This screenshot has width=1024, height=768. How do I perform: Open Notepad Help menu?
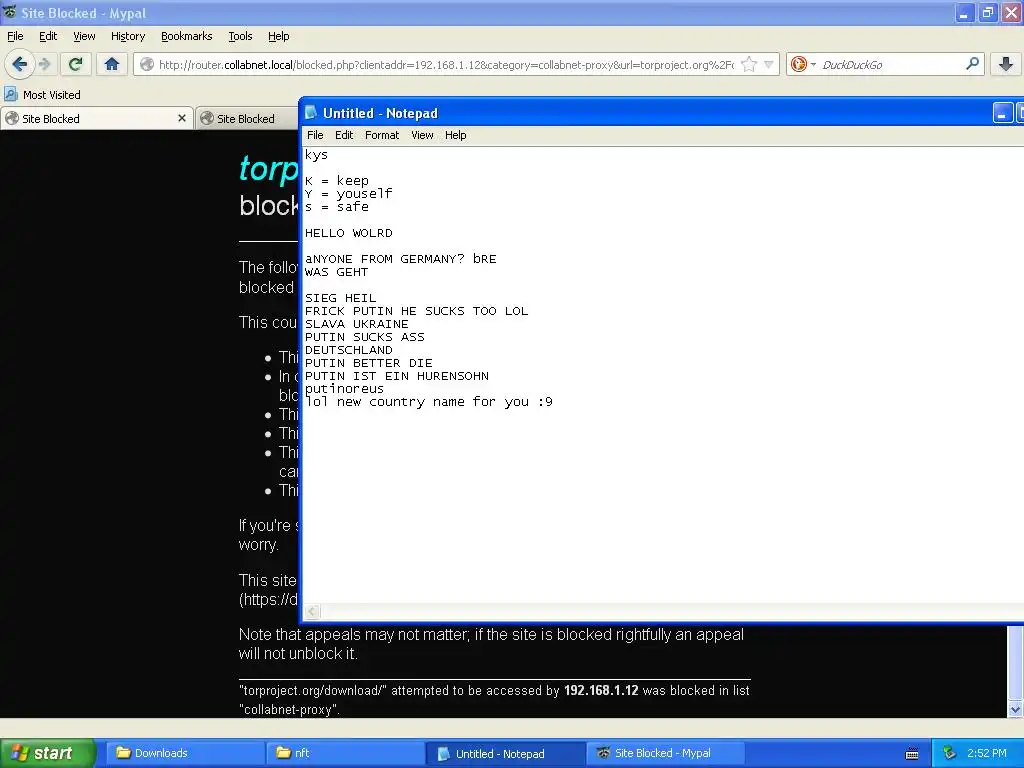[455, 135]
